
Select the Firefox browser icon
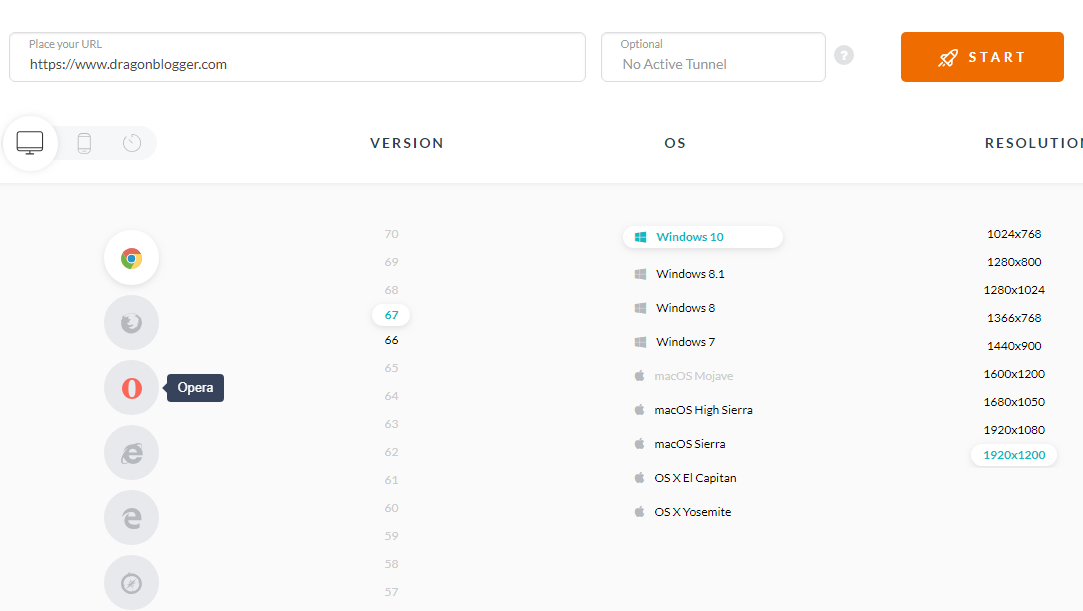tap(131, 323)
